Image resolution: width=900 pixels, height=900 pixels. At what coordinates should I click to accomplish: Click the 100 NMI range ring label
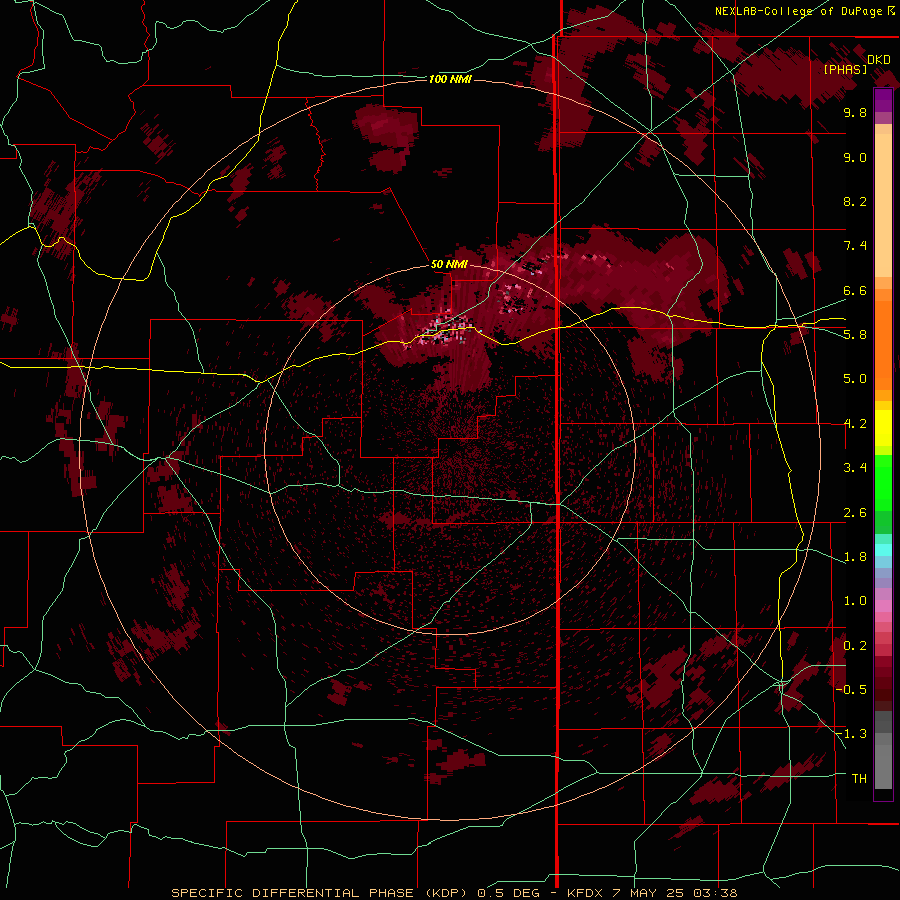(450, 79)
